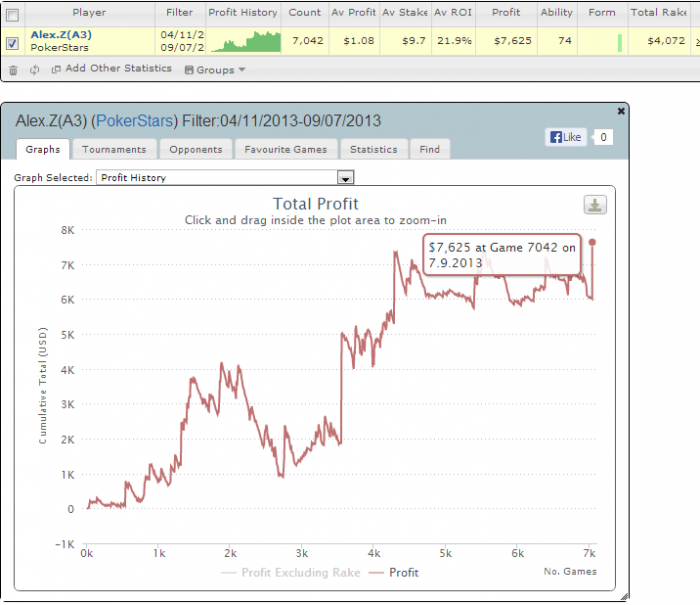Click the chart end point marker at game 7042
Image resolution: width=700 pixels, height=605 pixels.
pos(592,242)
